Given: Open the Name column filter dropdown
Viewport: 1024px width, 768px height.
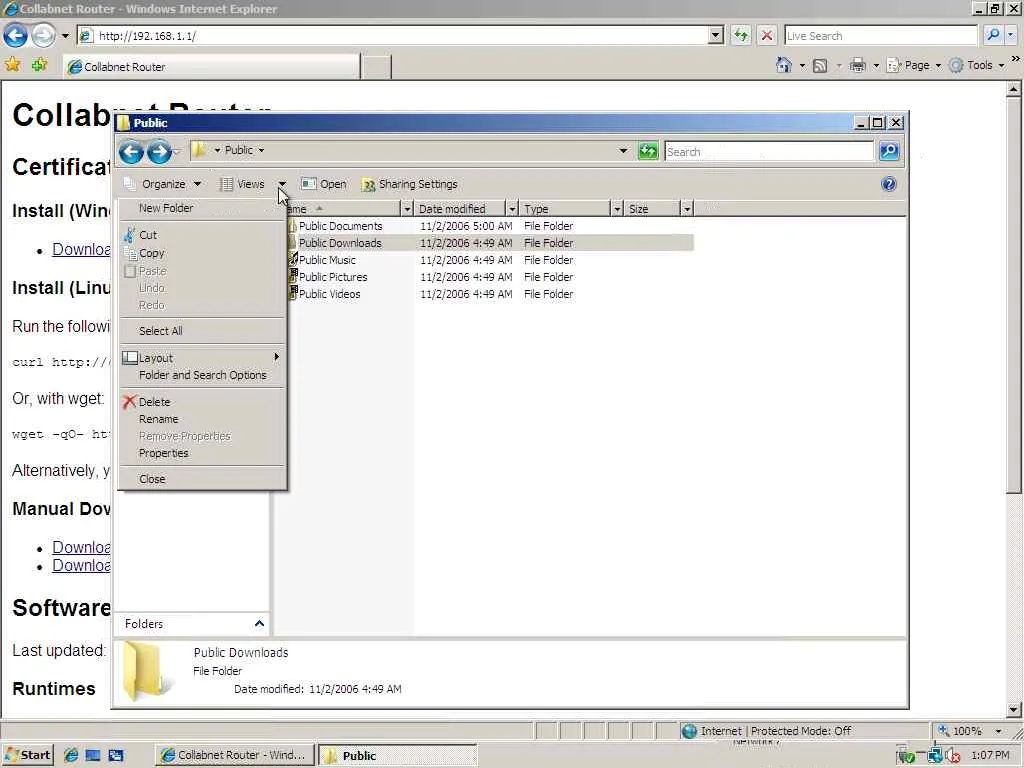Looking at the screenshot, I should [407, 209].
